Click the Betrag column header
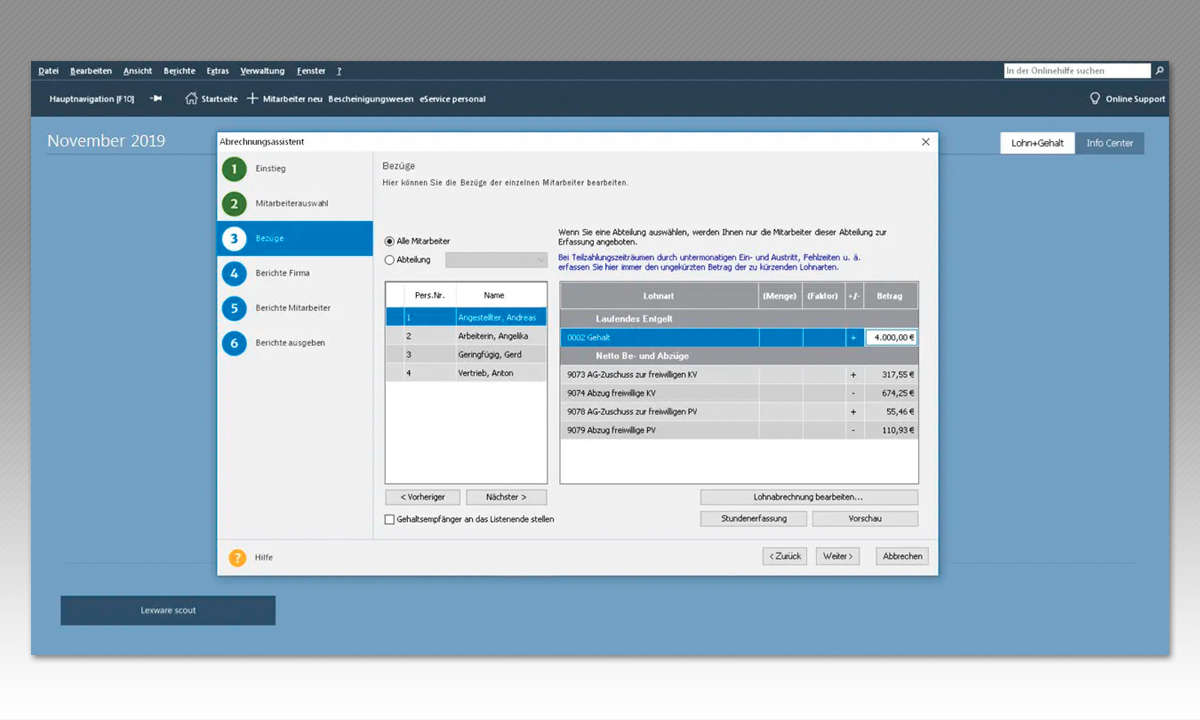The width and height of the screenshot is (1200, 720). point(890,295)
